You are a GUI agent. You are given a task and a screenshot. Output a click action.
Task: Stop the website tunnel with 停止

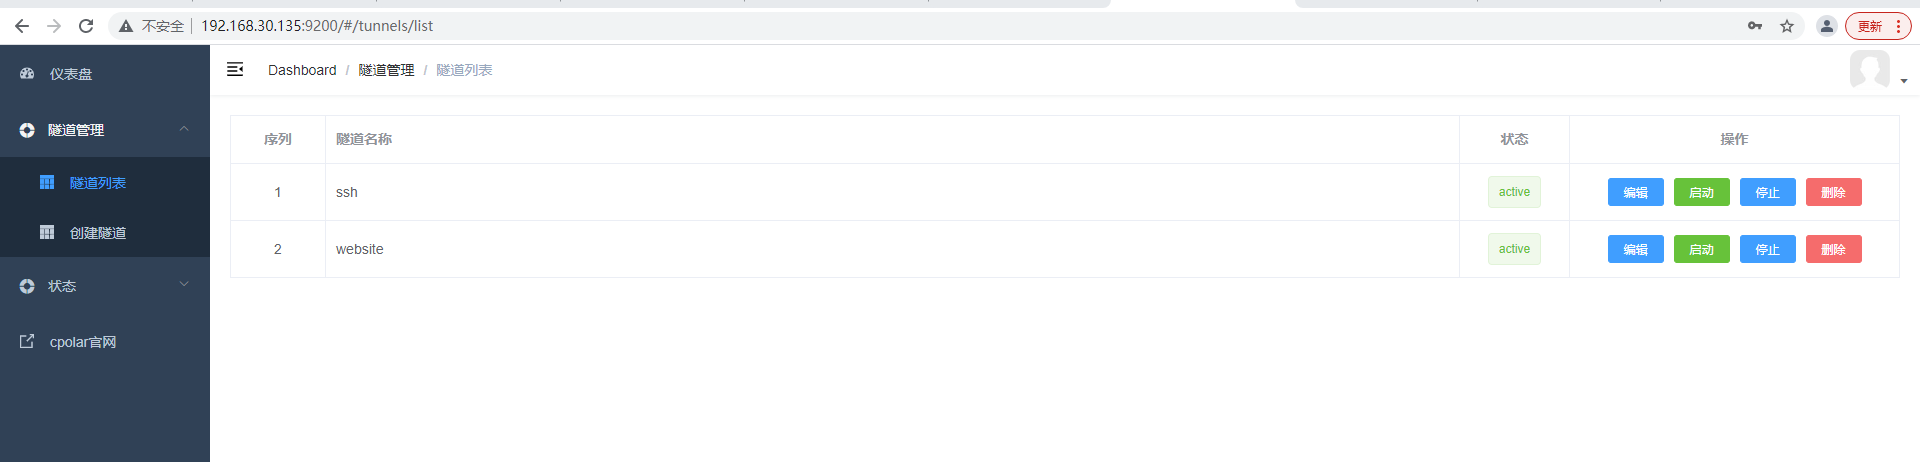click(x=1768, y=249)
